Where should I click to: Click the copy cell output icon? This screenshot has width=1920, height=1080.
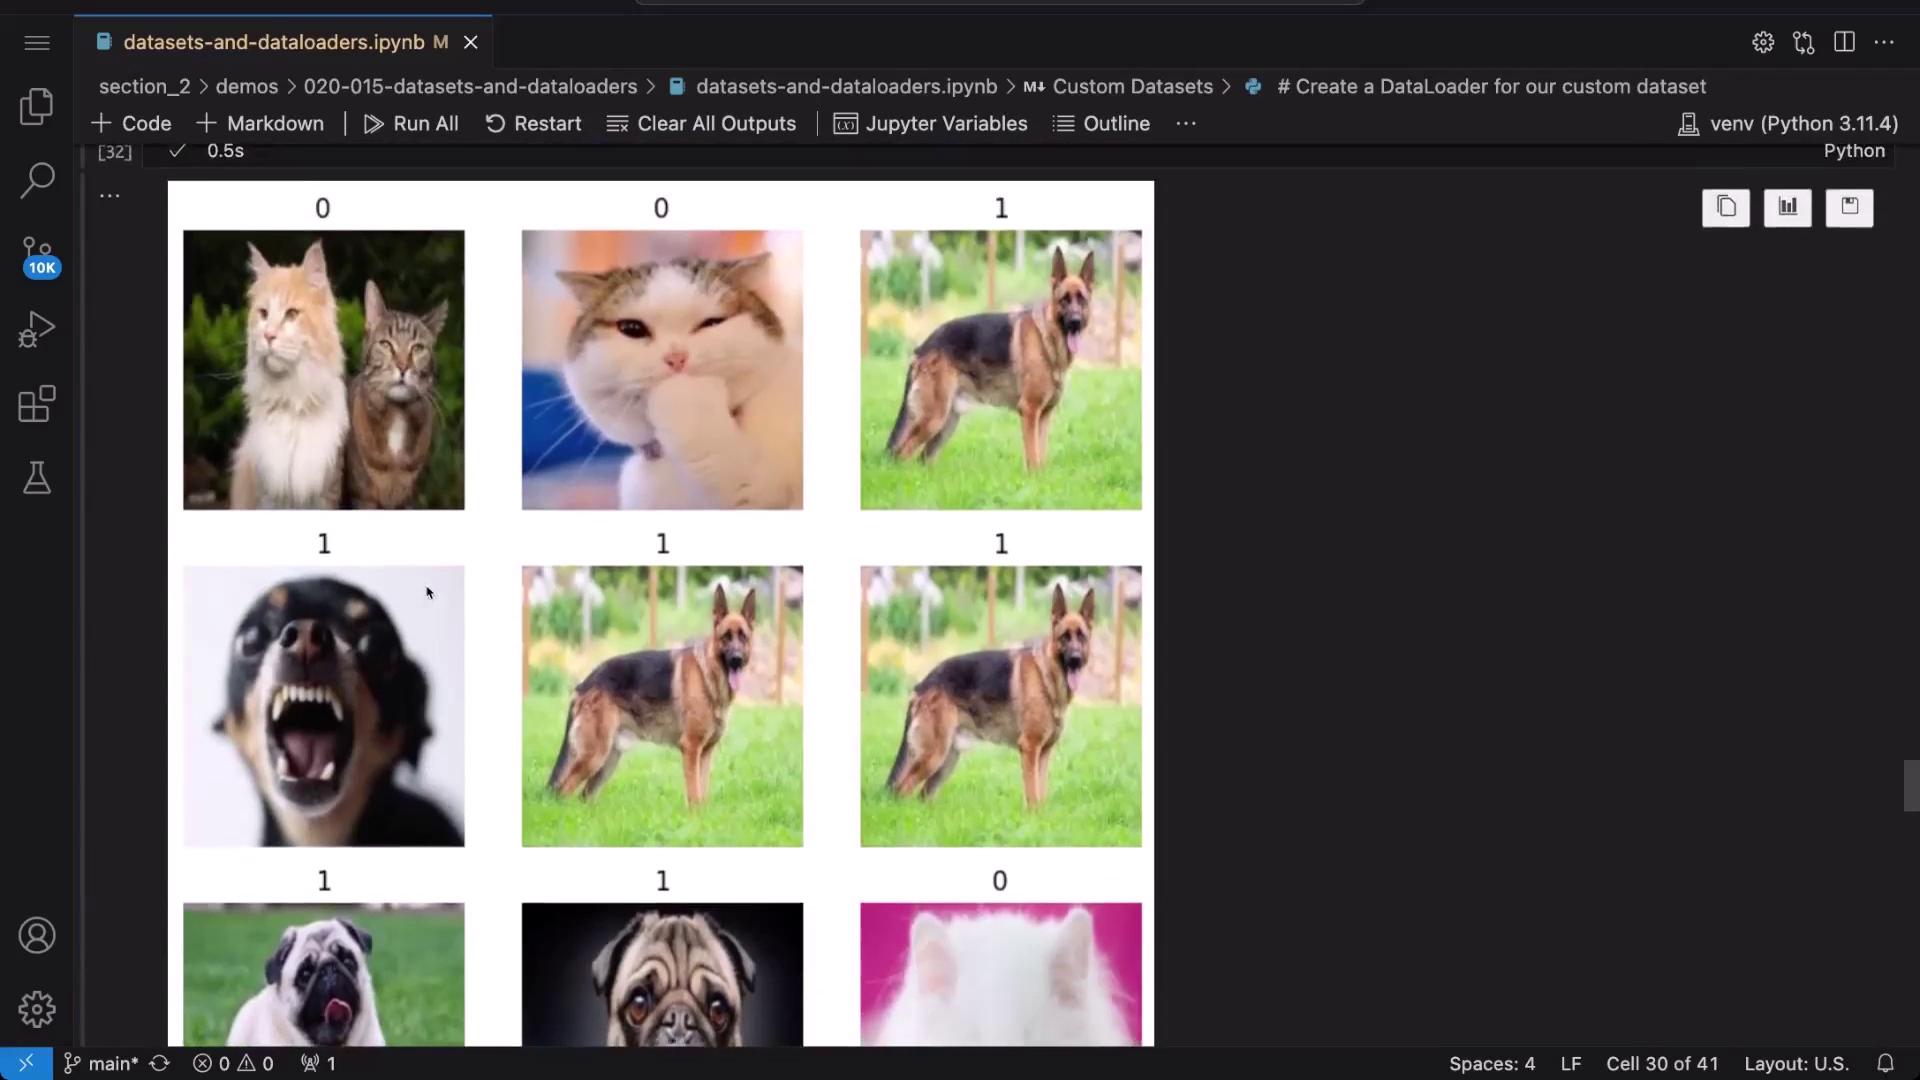(x=1726, y=207)
